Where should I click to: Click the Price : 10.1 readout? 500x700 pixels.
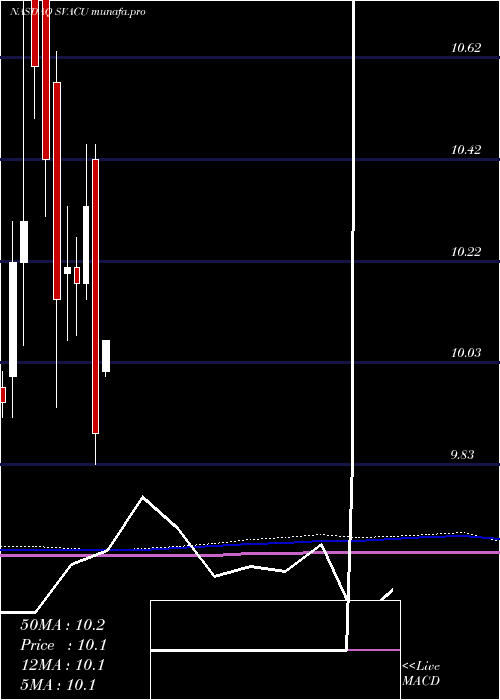click(63, 645)
